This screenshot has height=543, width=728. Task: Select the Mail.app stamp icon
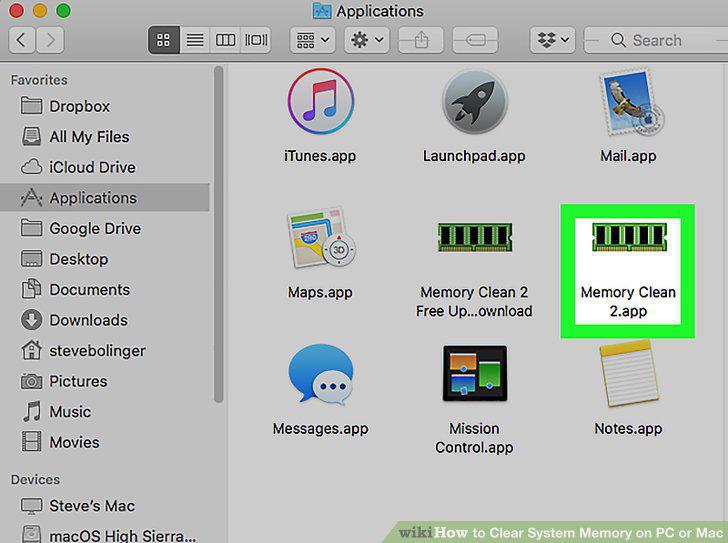(630, 102)
